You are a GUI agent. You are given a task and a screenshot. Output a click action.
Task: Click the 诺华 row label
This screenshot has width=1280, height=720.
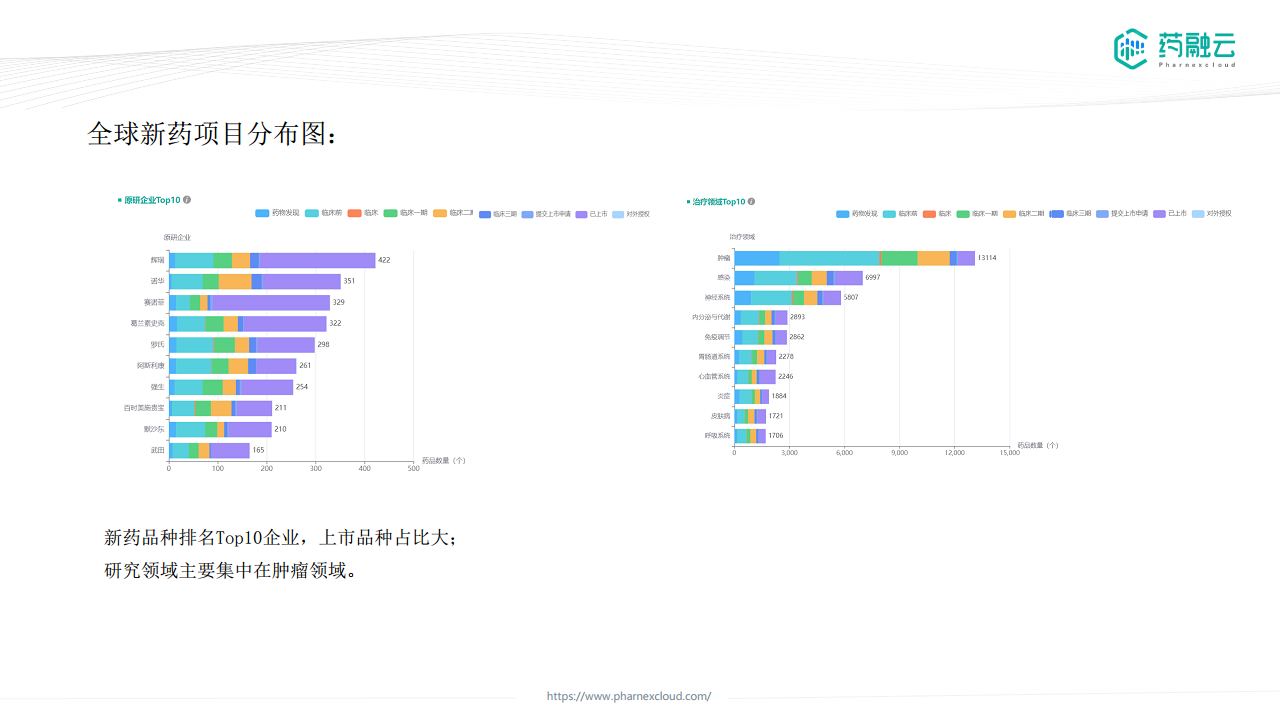click(x=157, y=281)
